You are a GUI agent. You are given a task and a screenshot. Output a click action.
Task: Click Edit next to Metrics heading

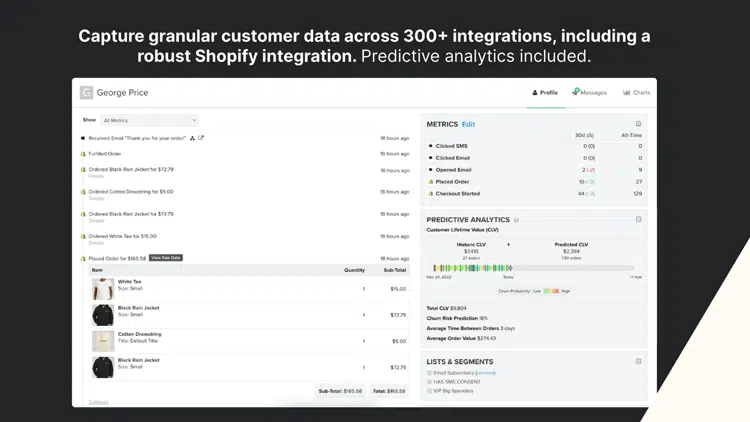(x=468, y=124)
